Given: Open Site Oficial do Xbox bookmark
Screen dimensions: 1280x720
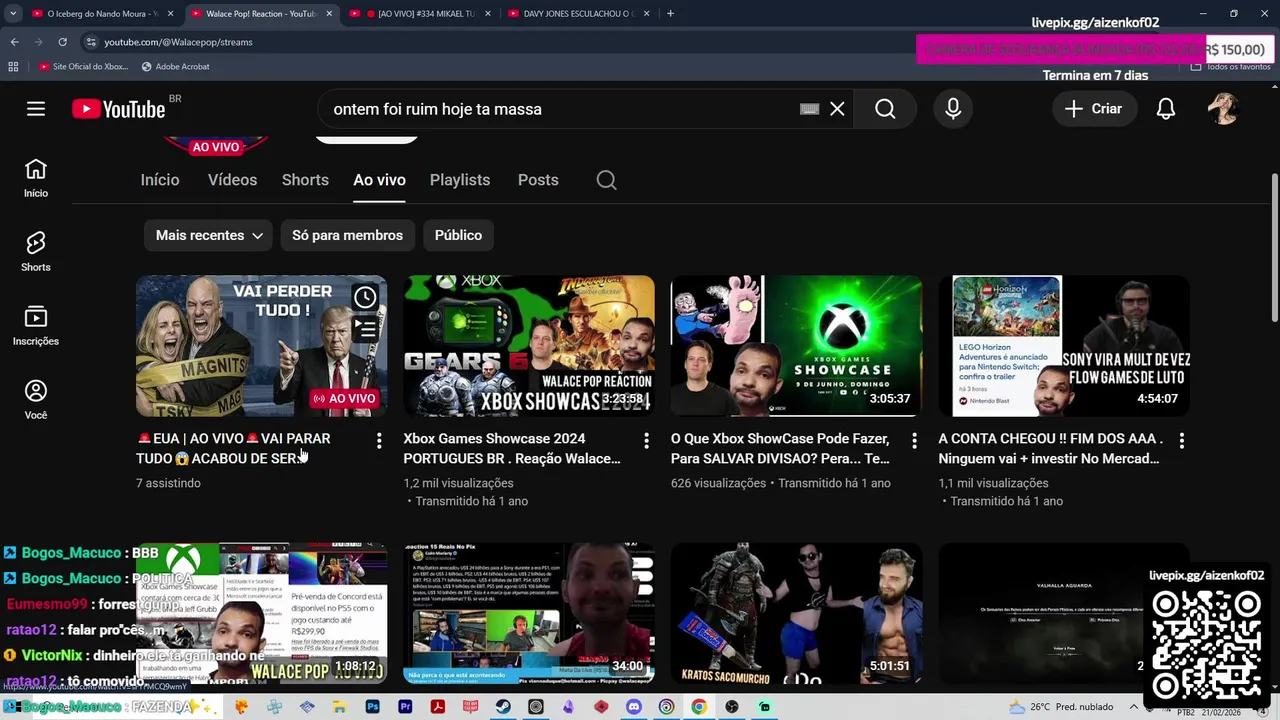Looking at the screenshot, I should (x=83, y=67).
